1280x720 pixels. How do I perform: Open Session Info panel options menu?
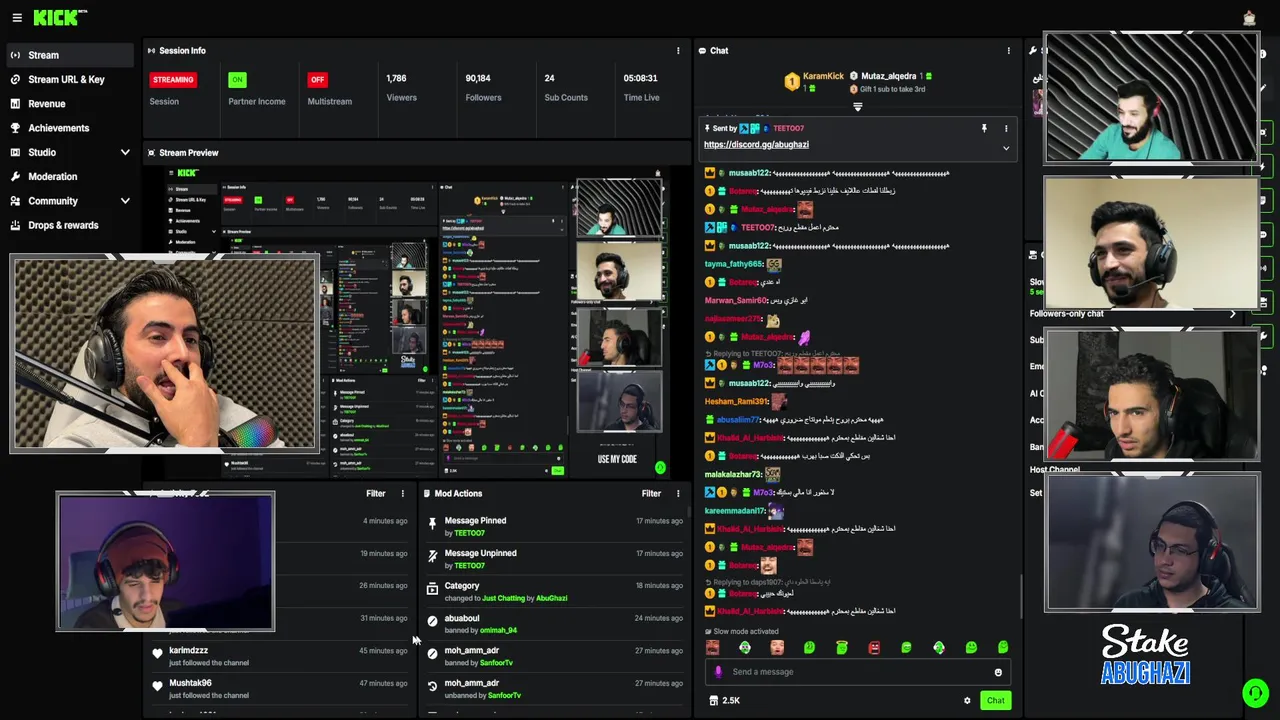(x=678, y=51)
